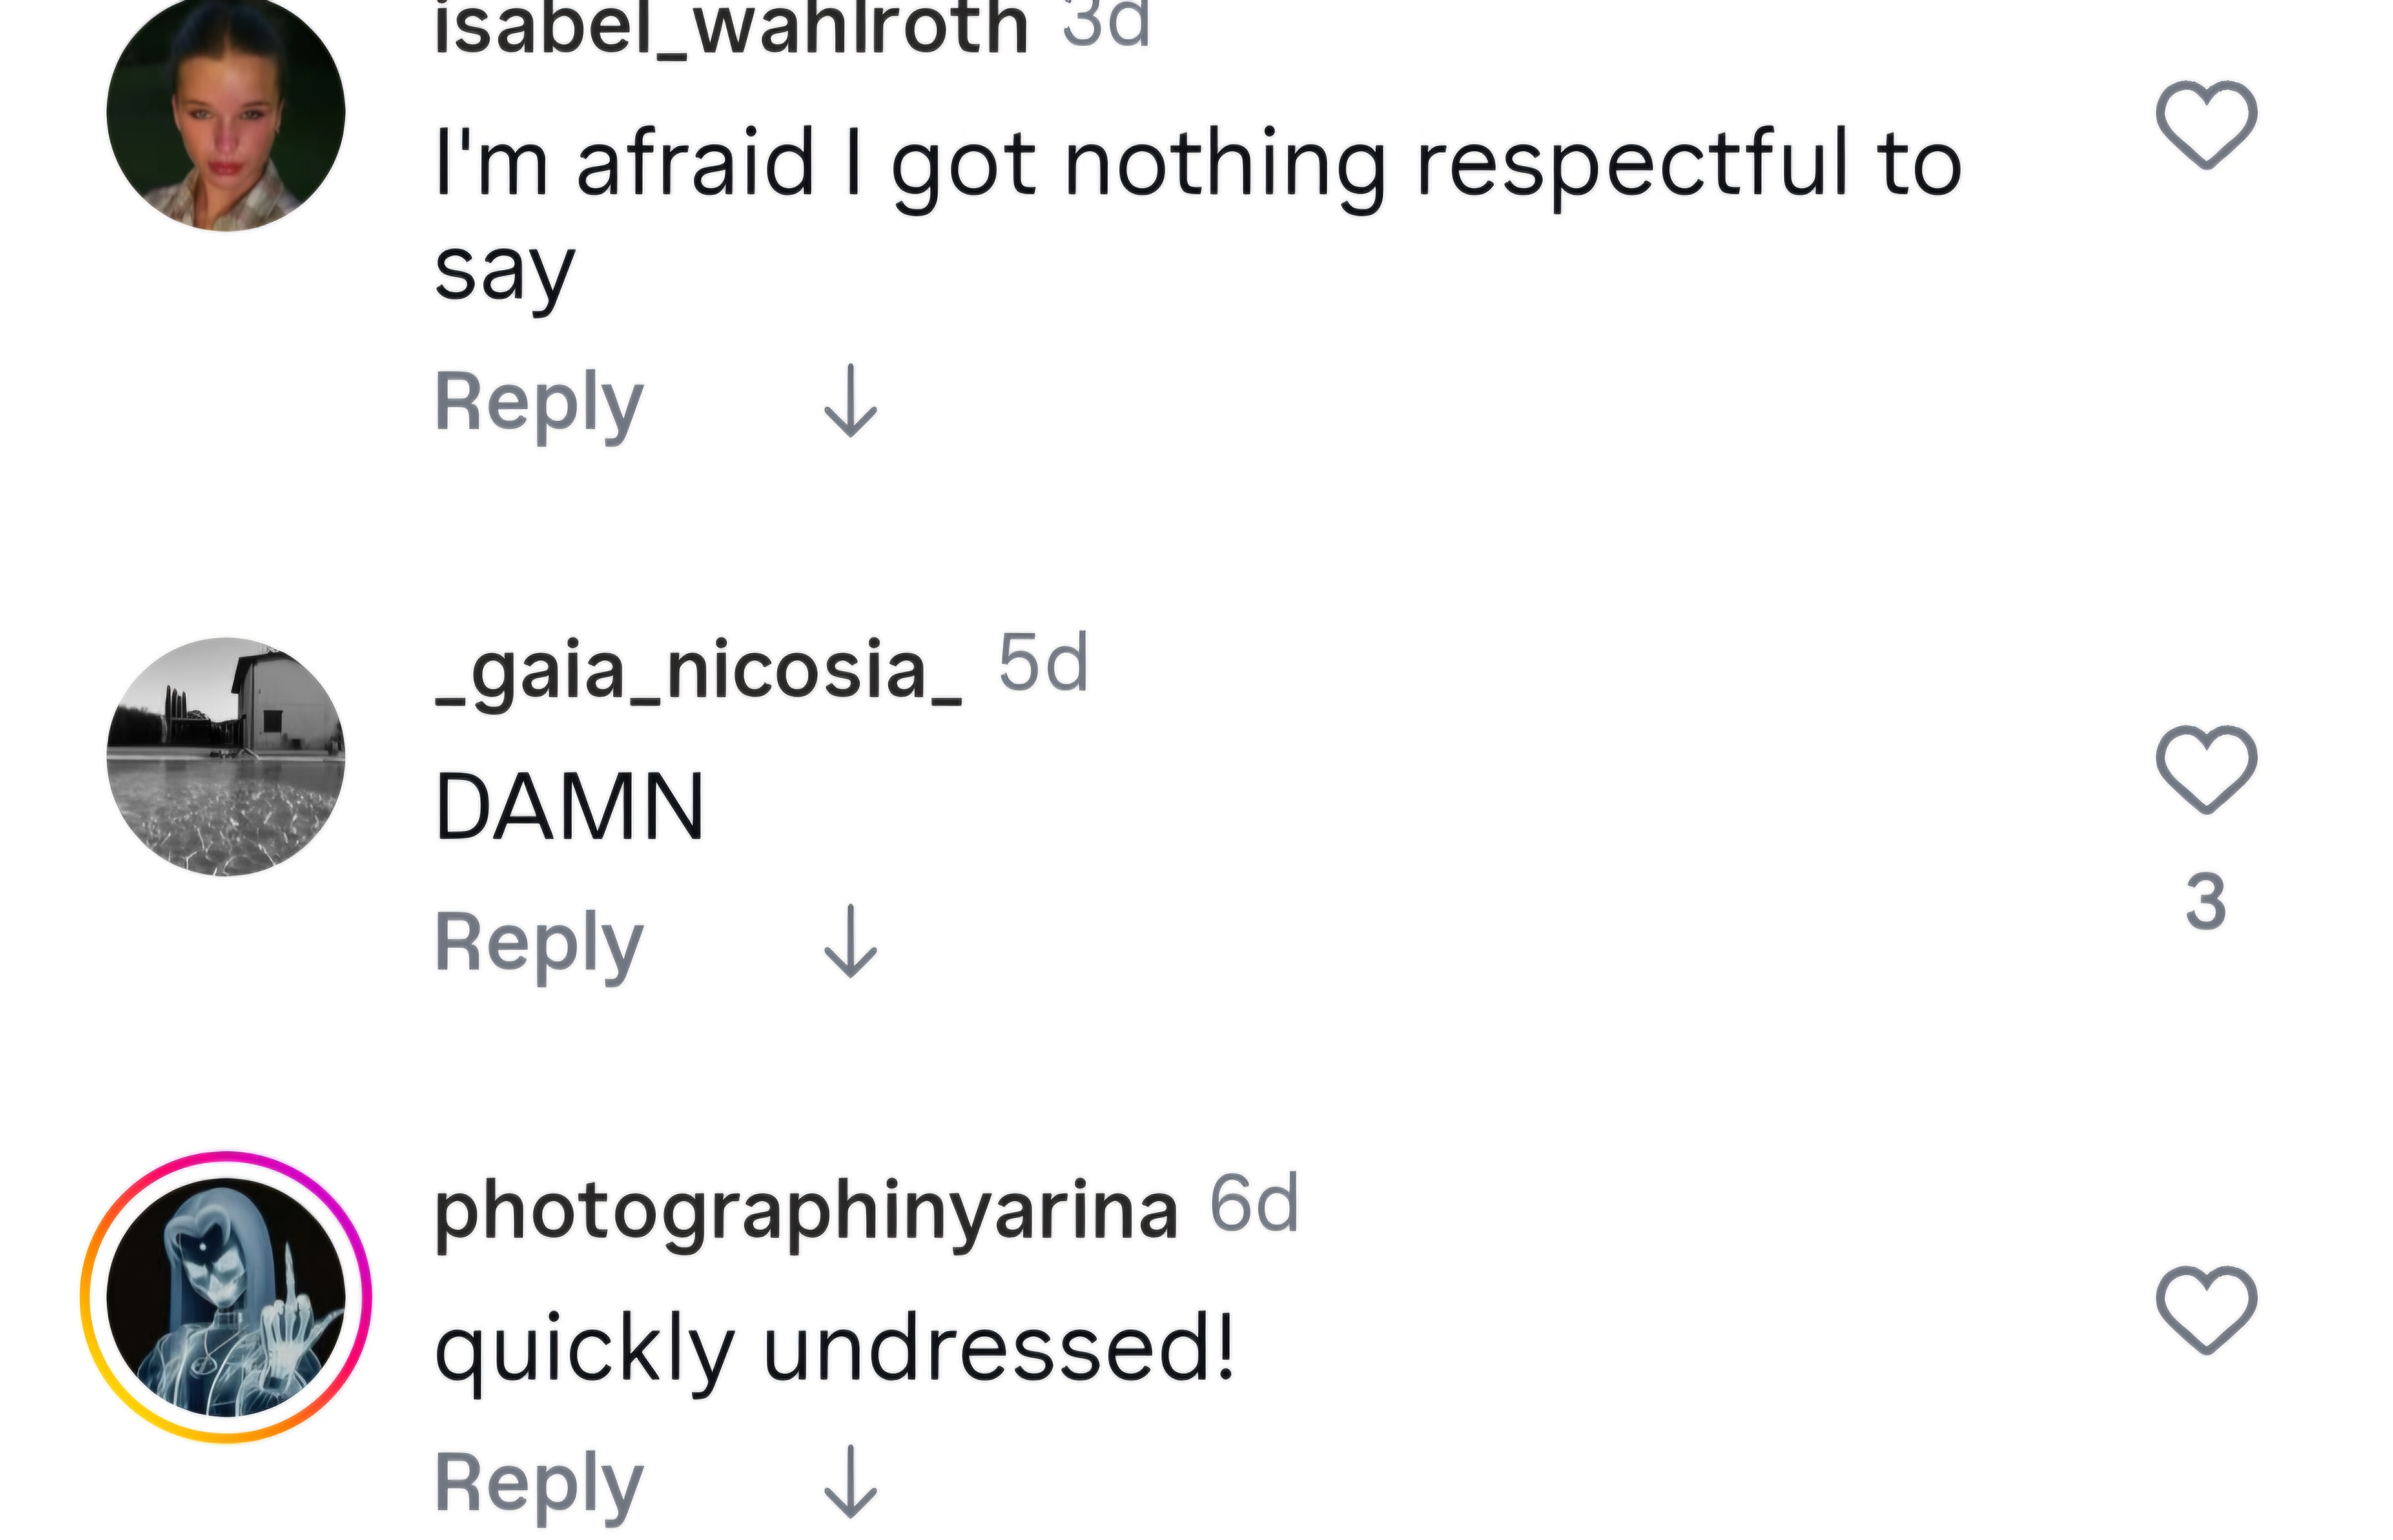Open _gaia_nicosia_ username link
Image resolution: width=2393 pixels, height=1540 pixels.
[699, 672]
